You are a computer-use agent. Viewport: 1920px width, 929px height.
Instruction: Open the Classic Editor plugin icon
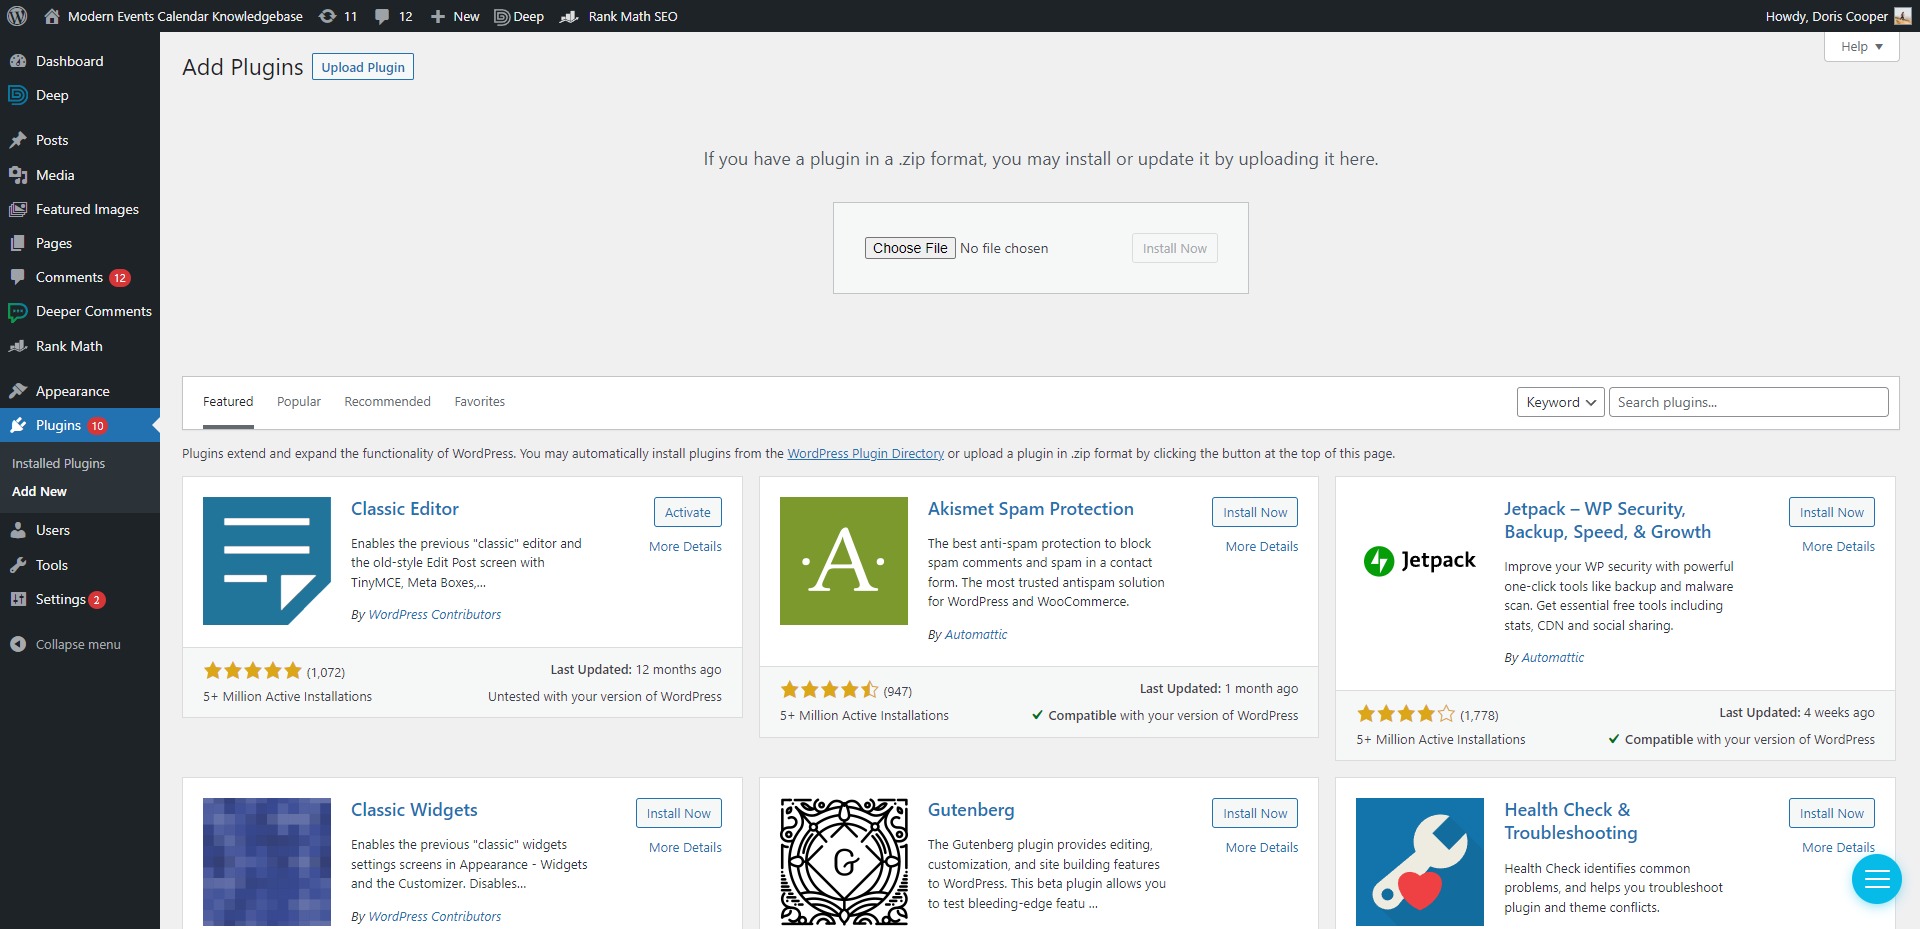pyautogui.click(x=267, y=561)
